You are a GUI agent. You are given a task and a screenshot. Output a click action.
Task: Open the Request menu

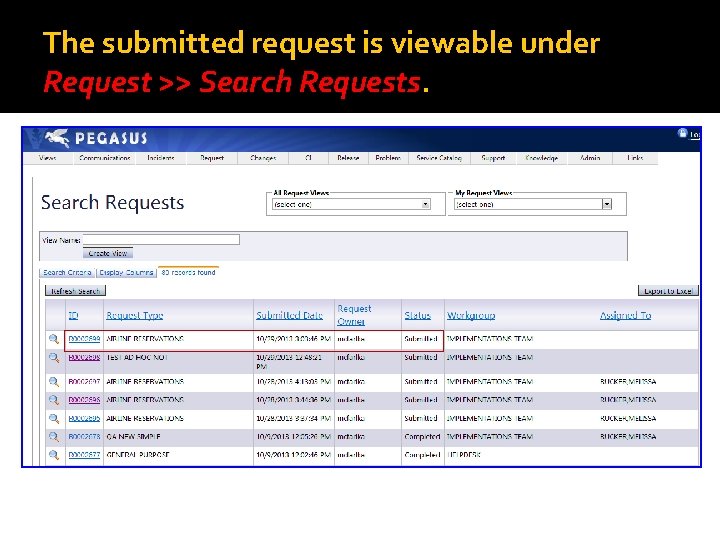click(x=212, y=158)
